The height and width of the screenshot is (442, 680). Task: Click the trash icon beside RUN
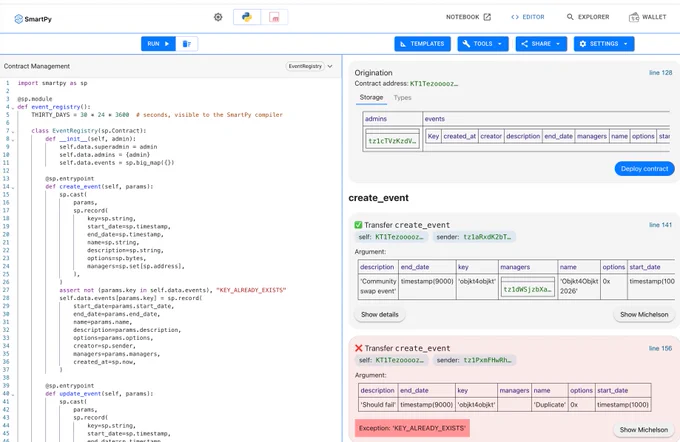[x=187, y=44]
